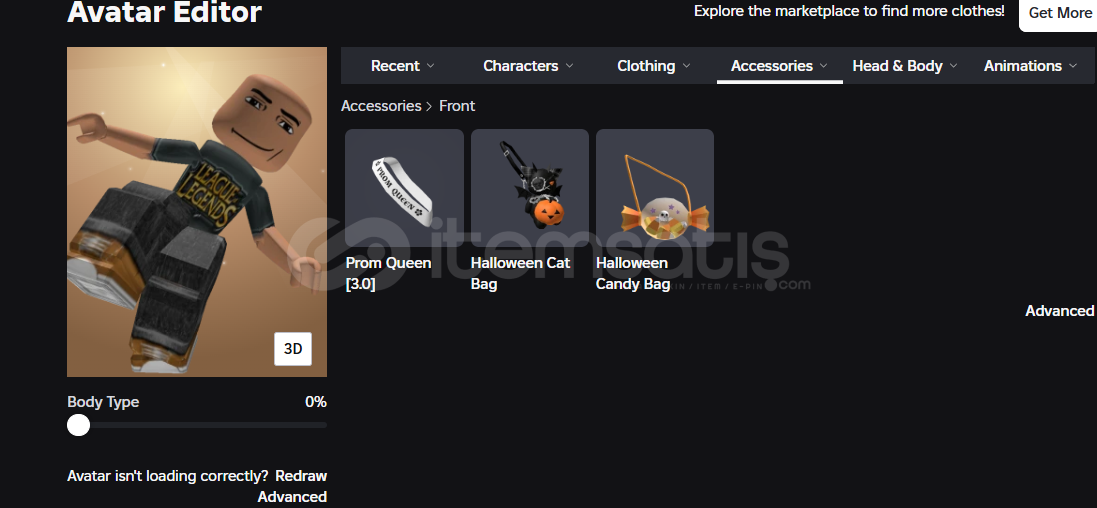Viewport: 1097px width, 508px height.
Task: Expand the Recent tab chevron
Action: click(430, 66)
